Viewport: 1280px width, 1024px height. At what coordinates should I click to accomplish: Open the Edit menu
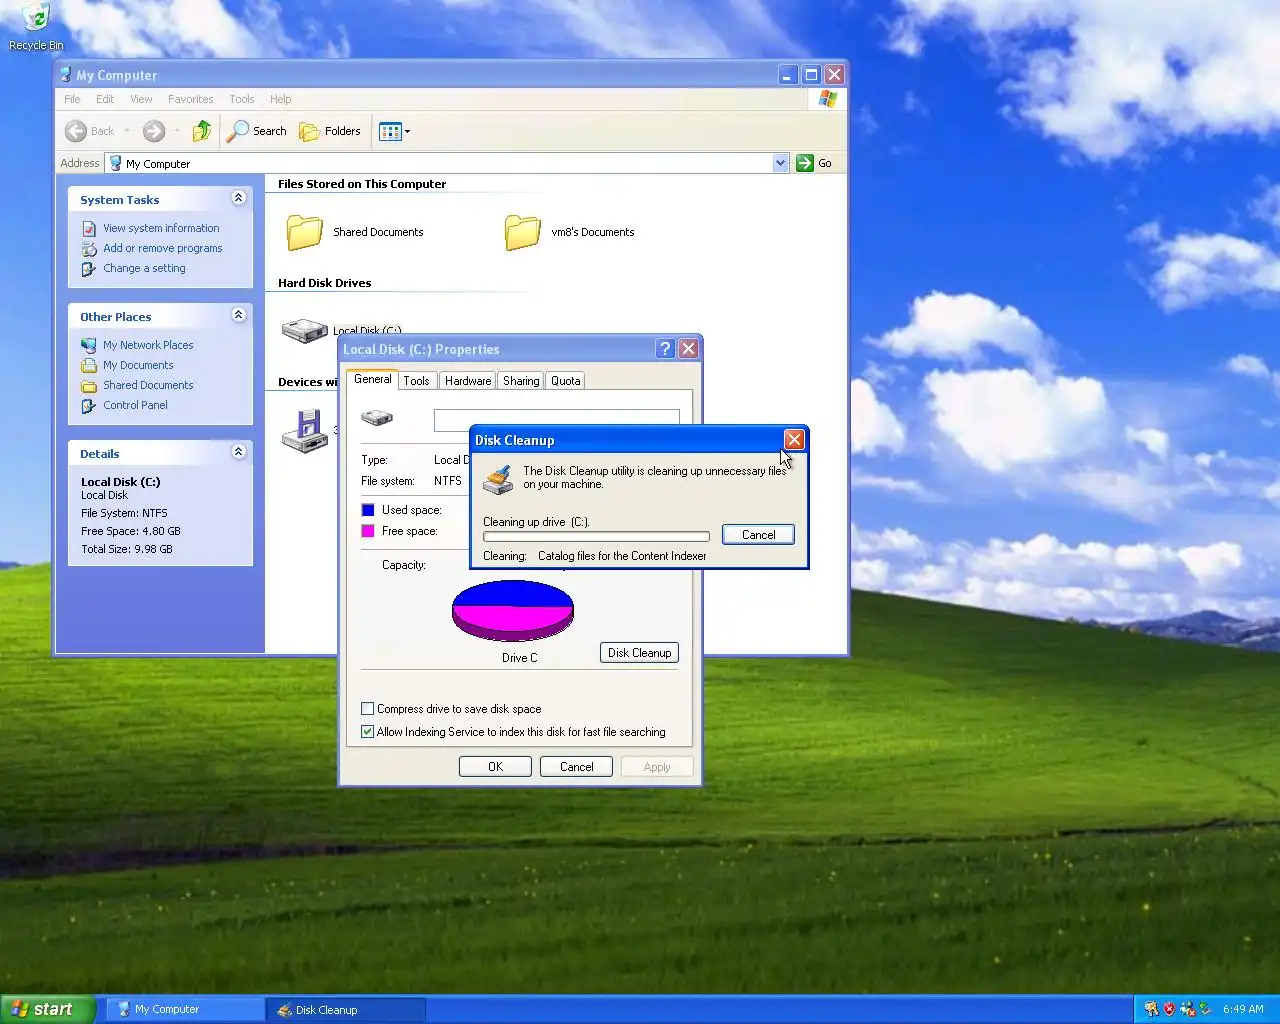pyautogui.click(x=105, y=99)
